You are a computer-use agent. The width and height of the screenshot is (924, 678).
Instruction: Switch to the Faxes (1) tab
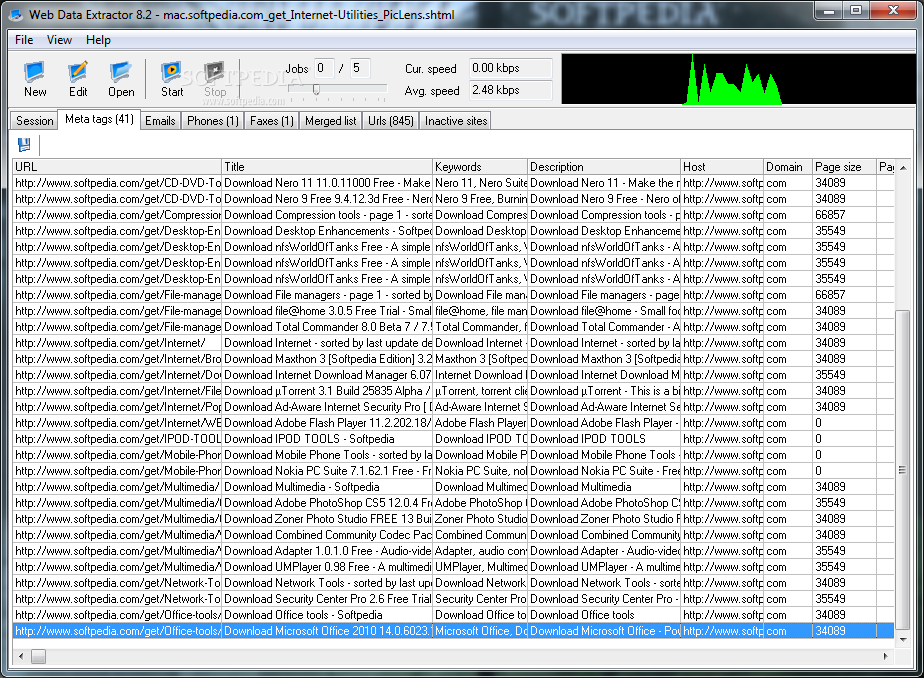coord(272,121)
